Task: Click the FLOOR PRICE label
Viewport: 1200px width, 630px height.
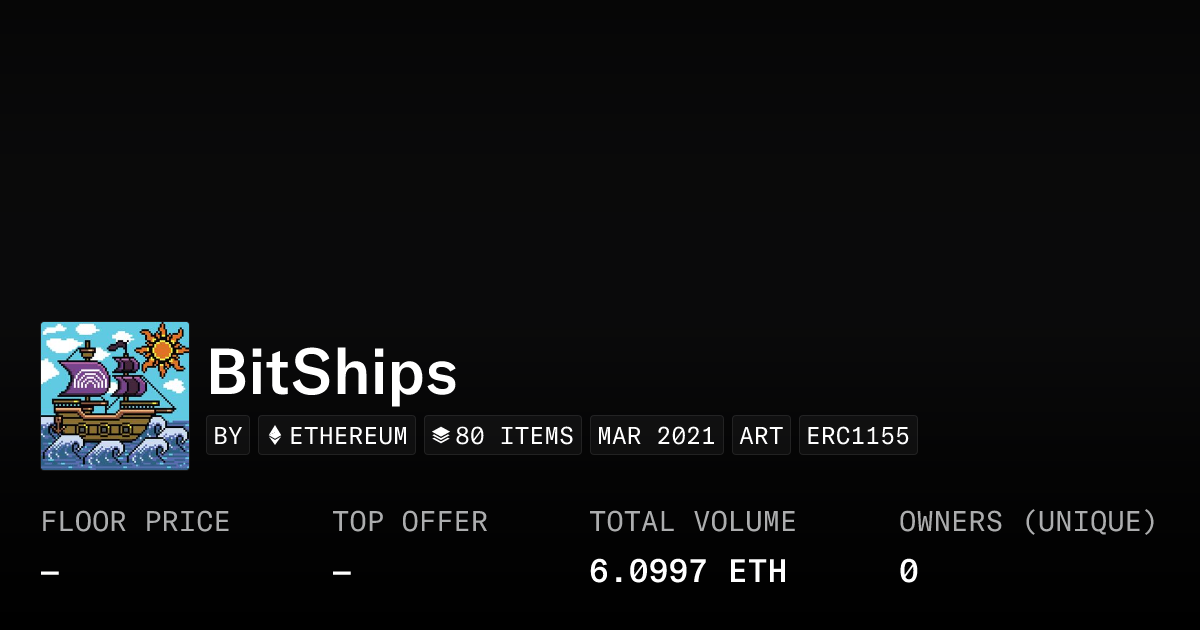Action: pyautogui.click(x=135, y=522)
